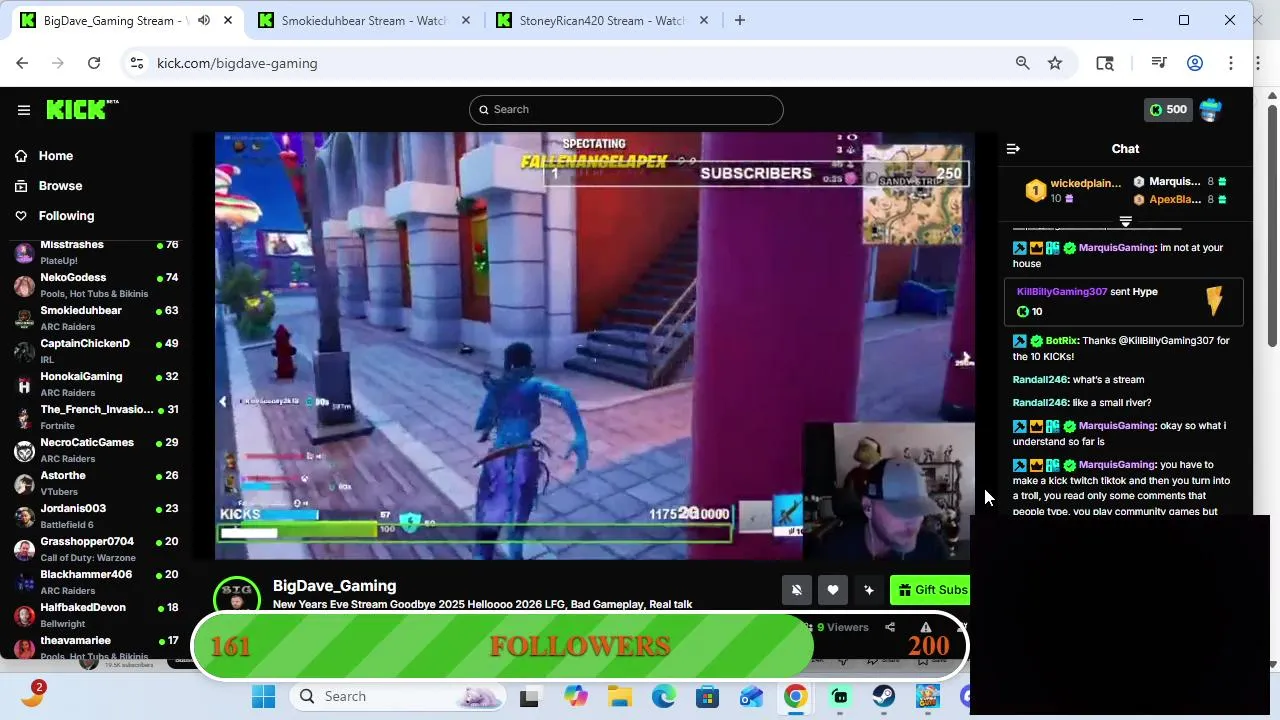1280x720 pixels.
Task: Click BigDave_Gaming channel name below video
Action: tap(334, 586)
